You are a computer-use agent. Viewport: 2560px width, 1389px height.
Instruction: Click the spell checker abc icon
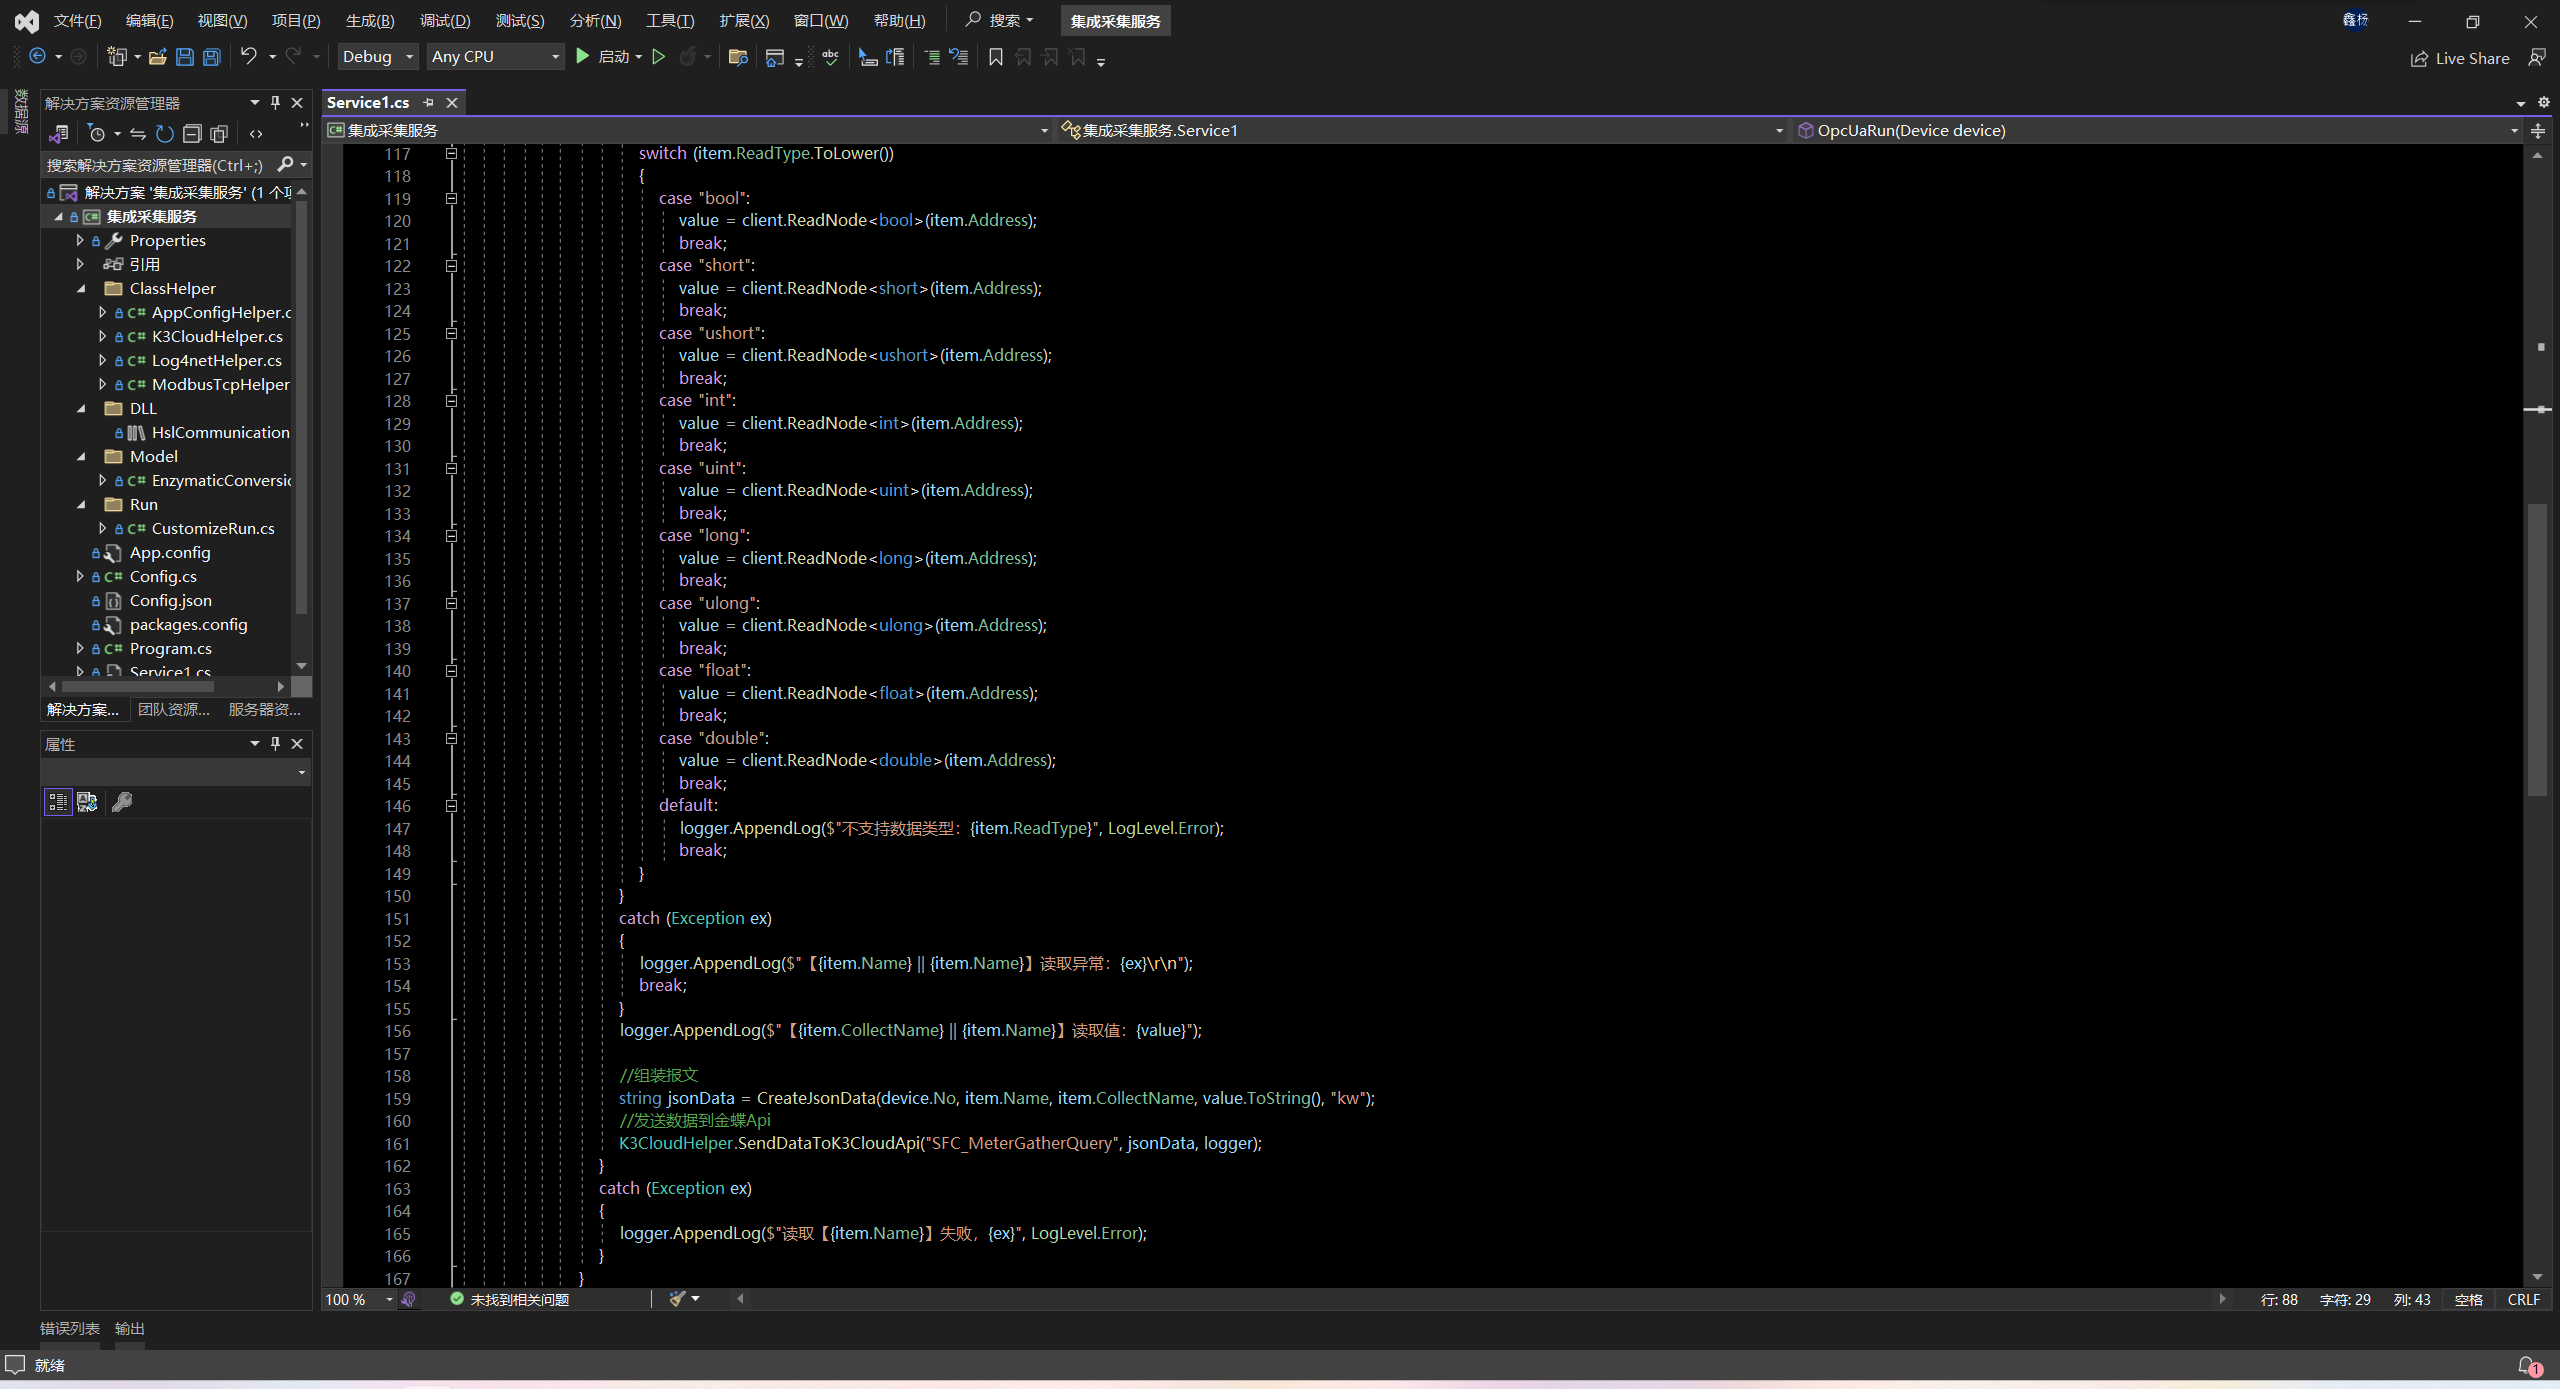coord(830,57)
